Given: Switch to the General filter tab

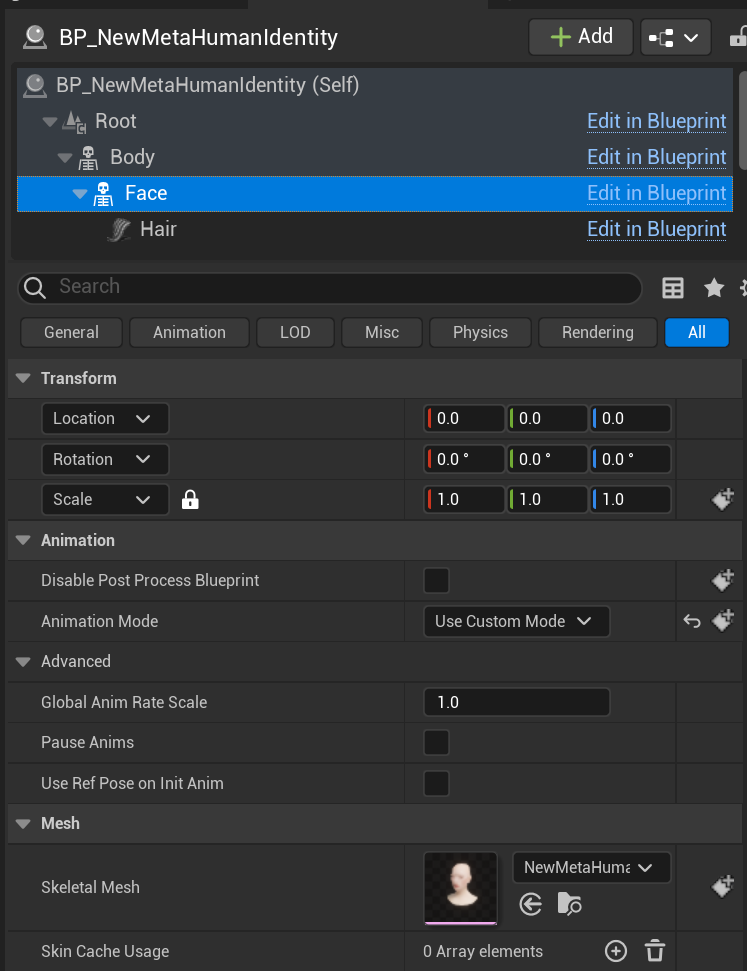Looking at the screenshot, I should [71, 333].
